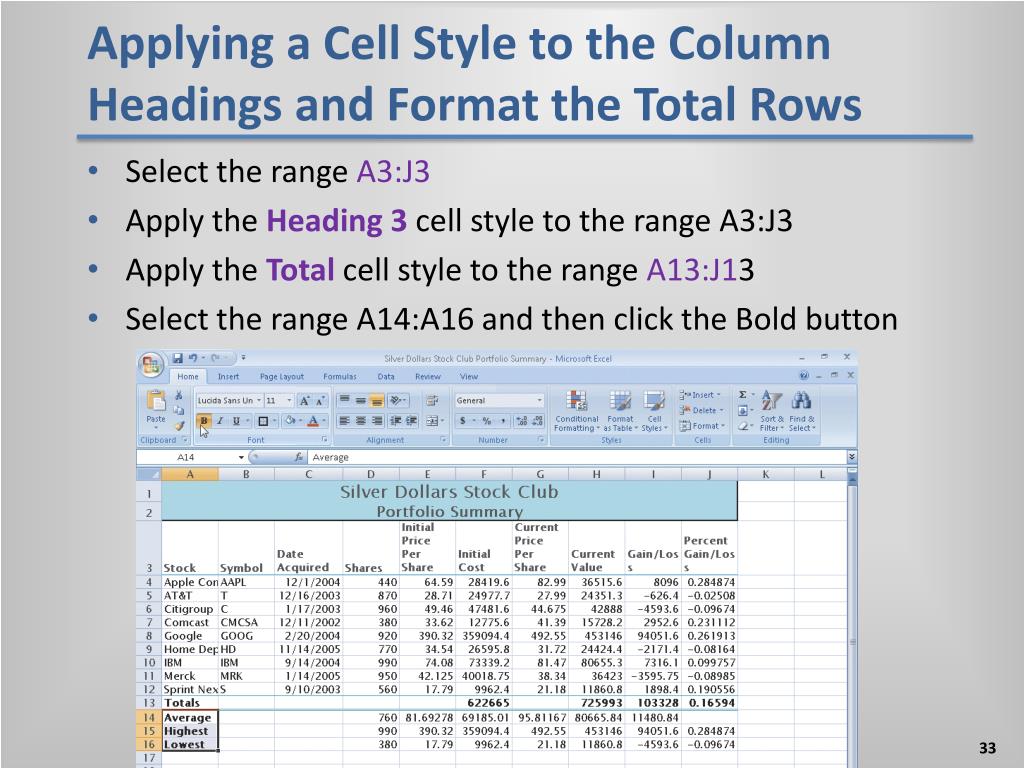Toggle the Bold button

click(x=204, y=421)
